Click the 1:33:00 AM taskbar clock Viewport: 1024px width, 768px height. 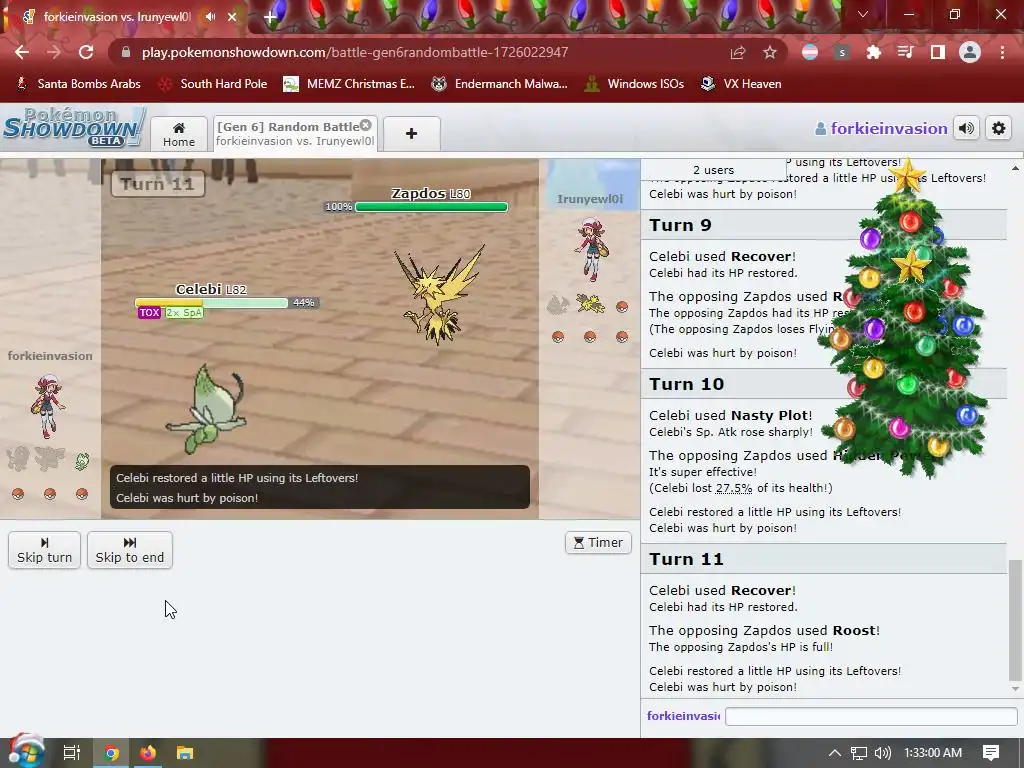(x=933, y=753)
